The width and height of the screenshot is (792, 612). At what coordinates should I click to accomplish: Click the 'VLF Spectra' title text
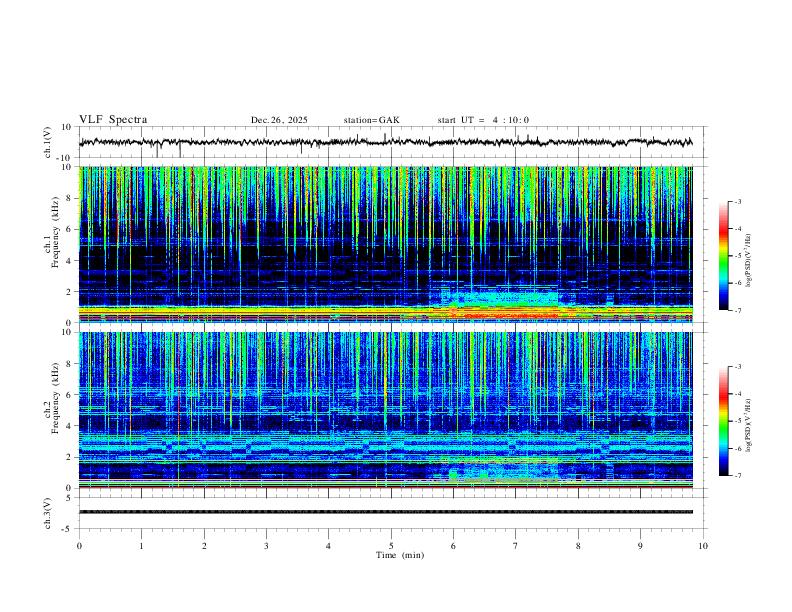point(113,120)
